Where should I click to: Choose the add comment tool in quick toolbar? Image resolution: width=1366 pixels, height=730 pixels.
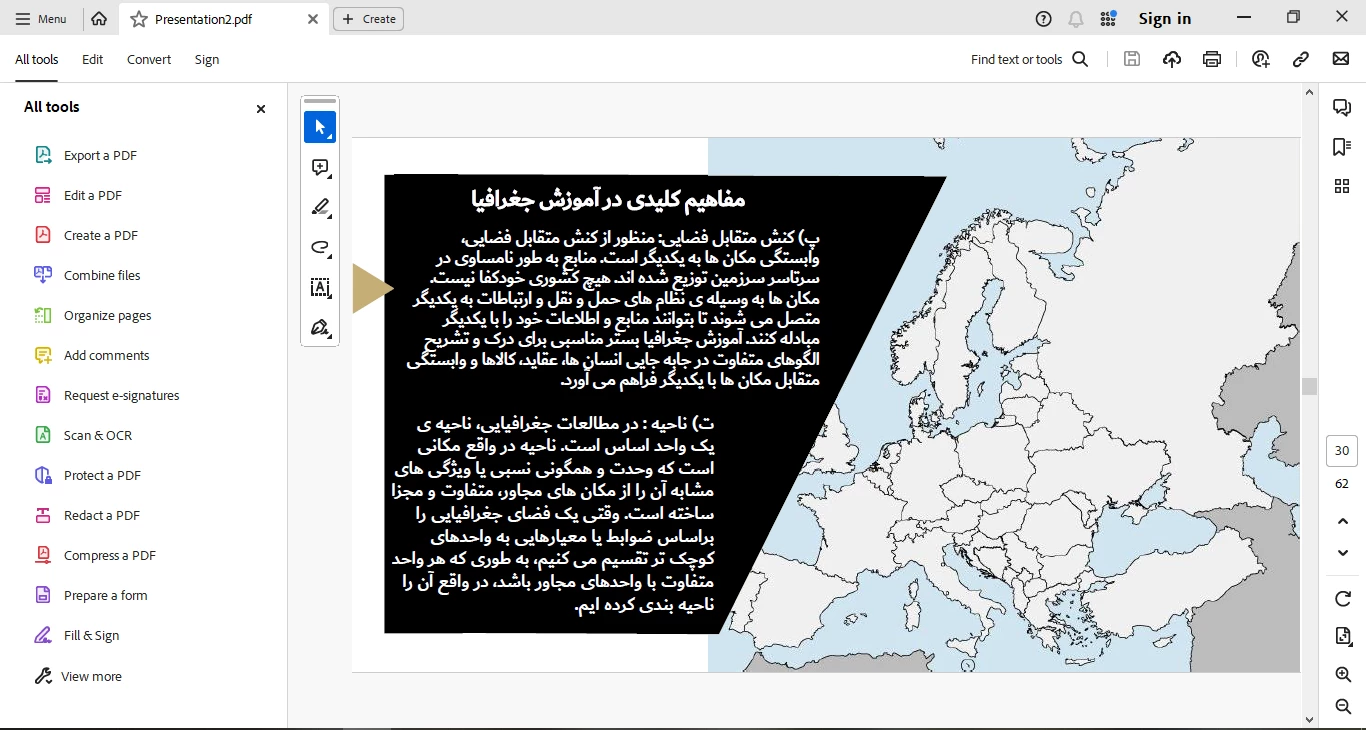pos(320,168)
